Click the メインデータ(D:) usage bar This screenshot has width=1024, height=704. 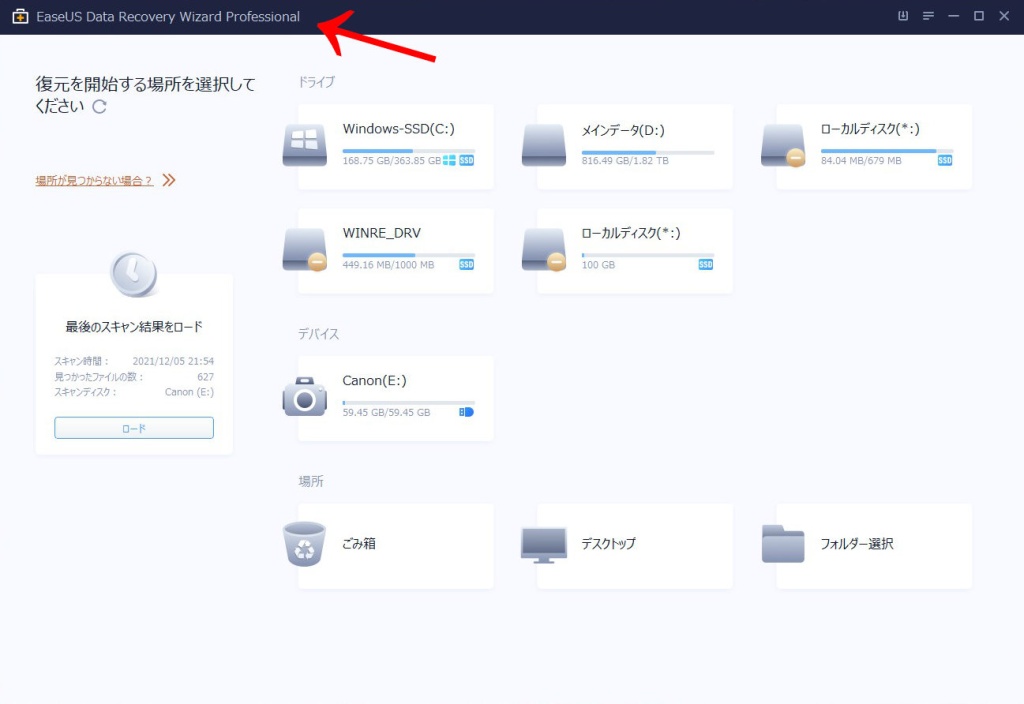(x=648, y=153)
